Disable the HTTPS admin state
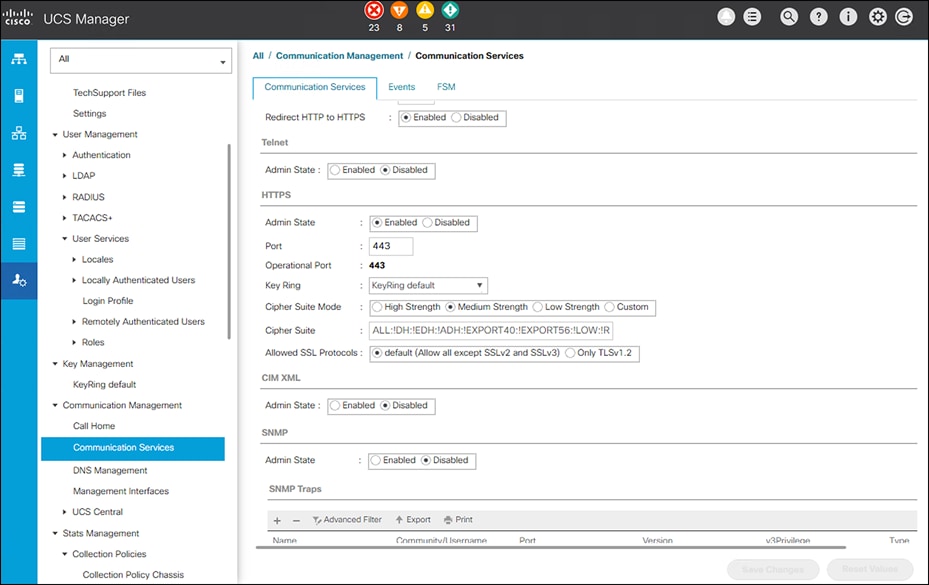Viewport: 929px width, 585px height. tap(428, 223)
